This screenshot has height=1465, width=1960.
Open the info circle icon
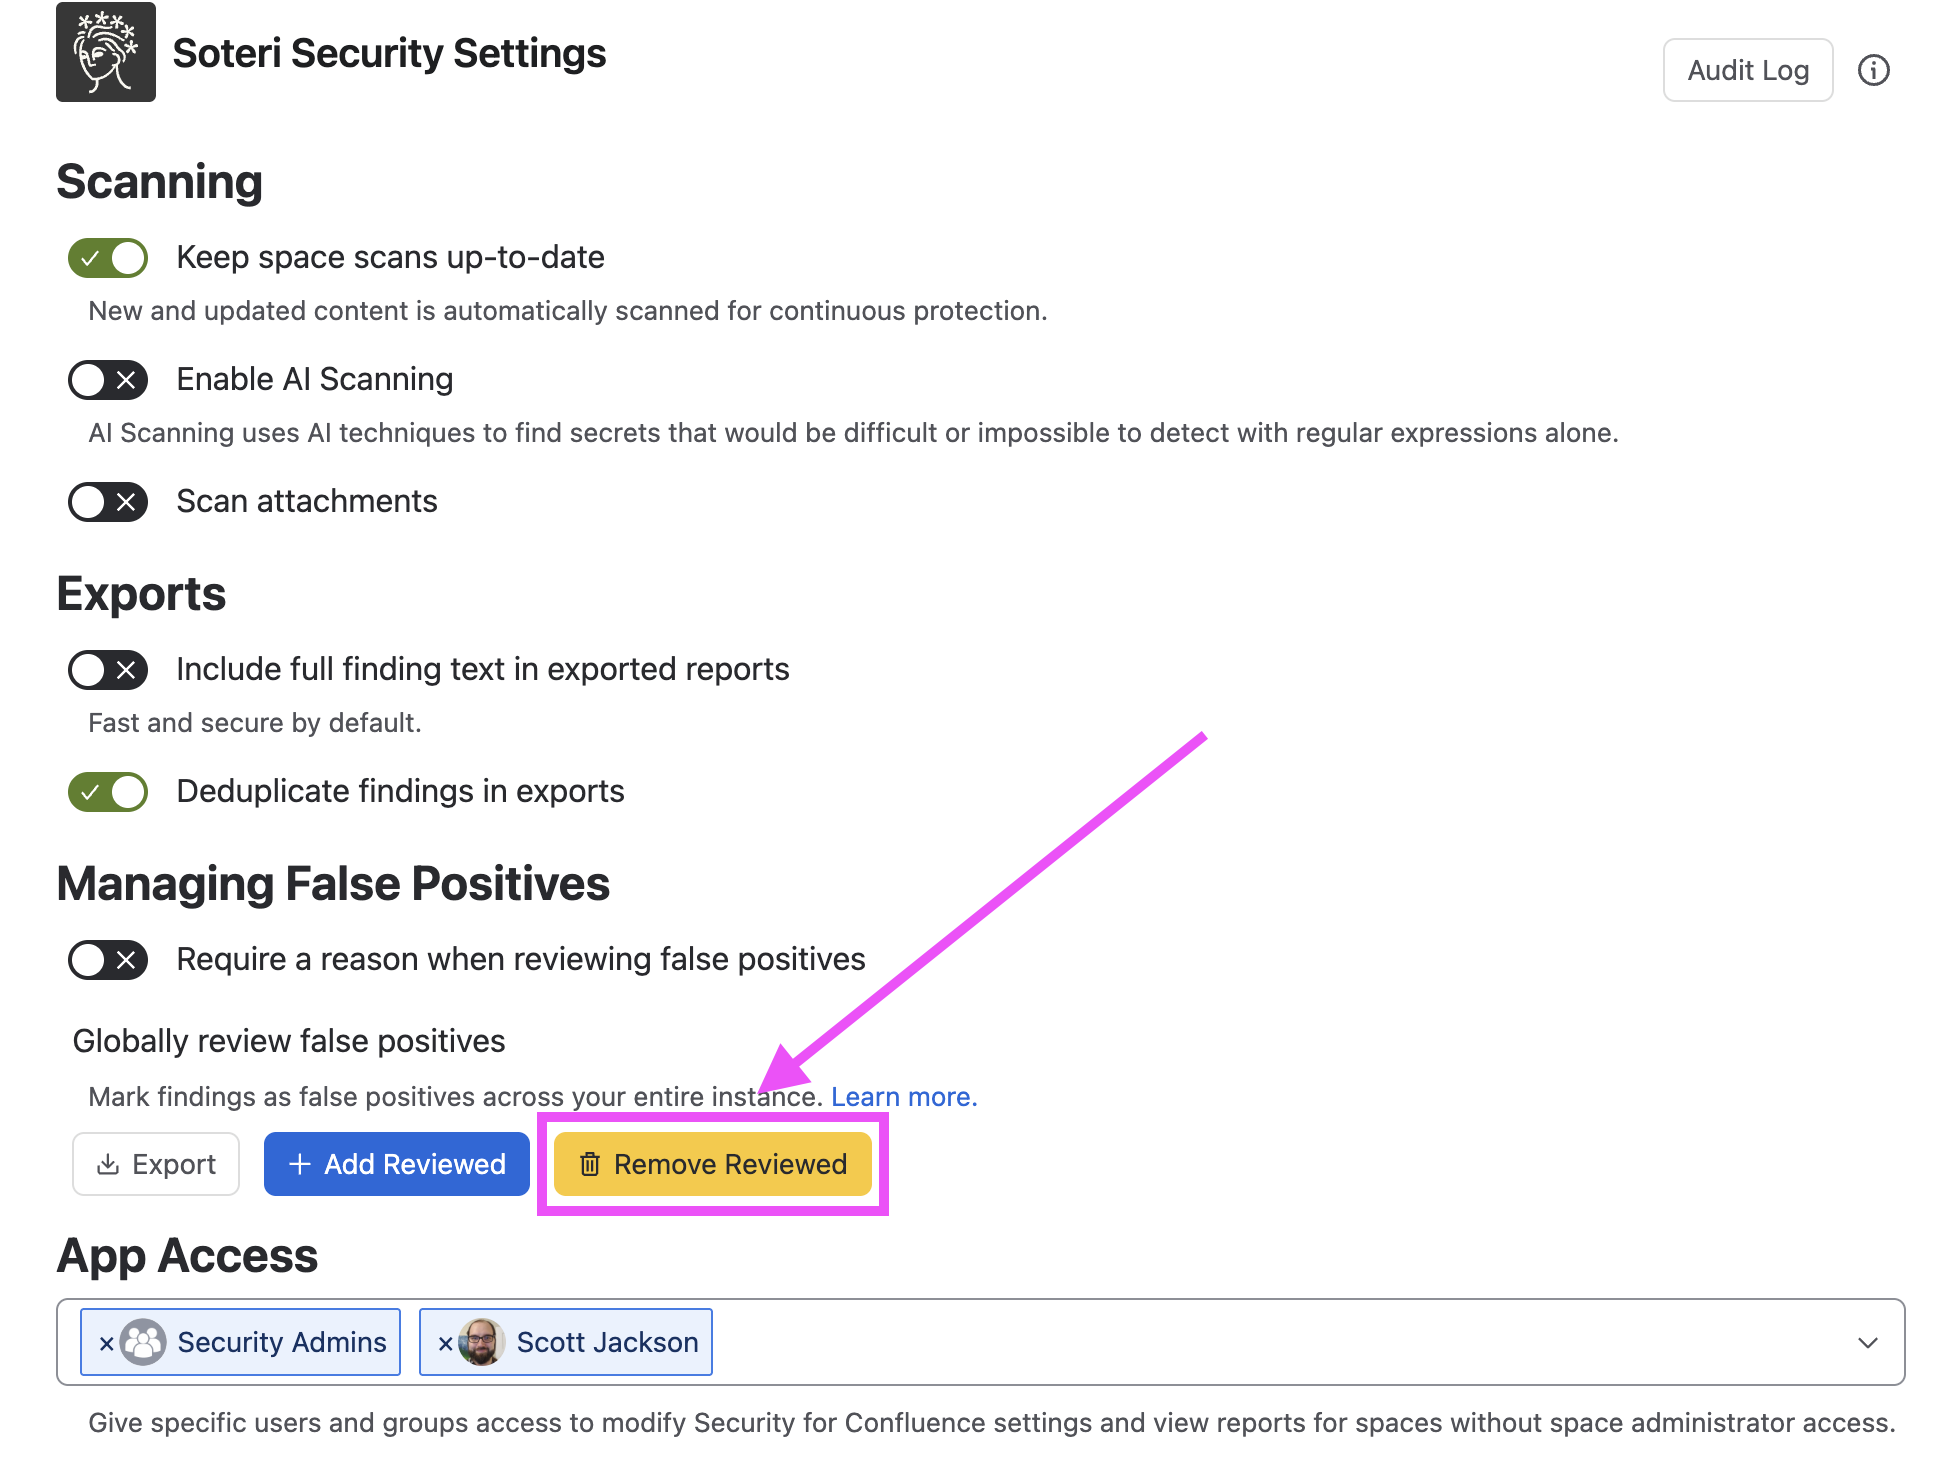tap(1873, 70)
